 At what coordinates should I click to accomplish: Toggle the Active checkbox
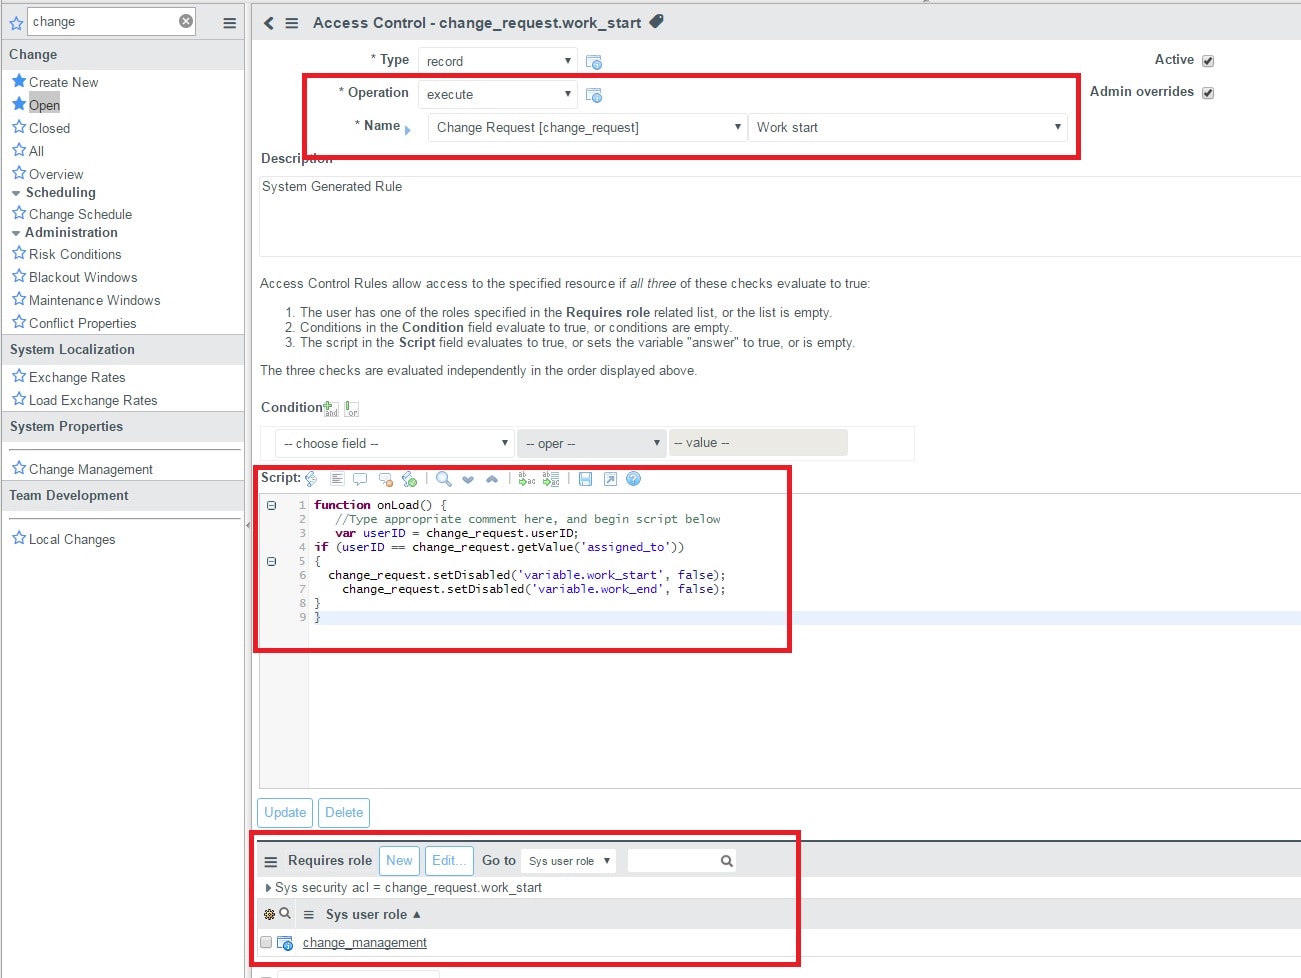pyautogui.click(x=1208, y=61)
